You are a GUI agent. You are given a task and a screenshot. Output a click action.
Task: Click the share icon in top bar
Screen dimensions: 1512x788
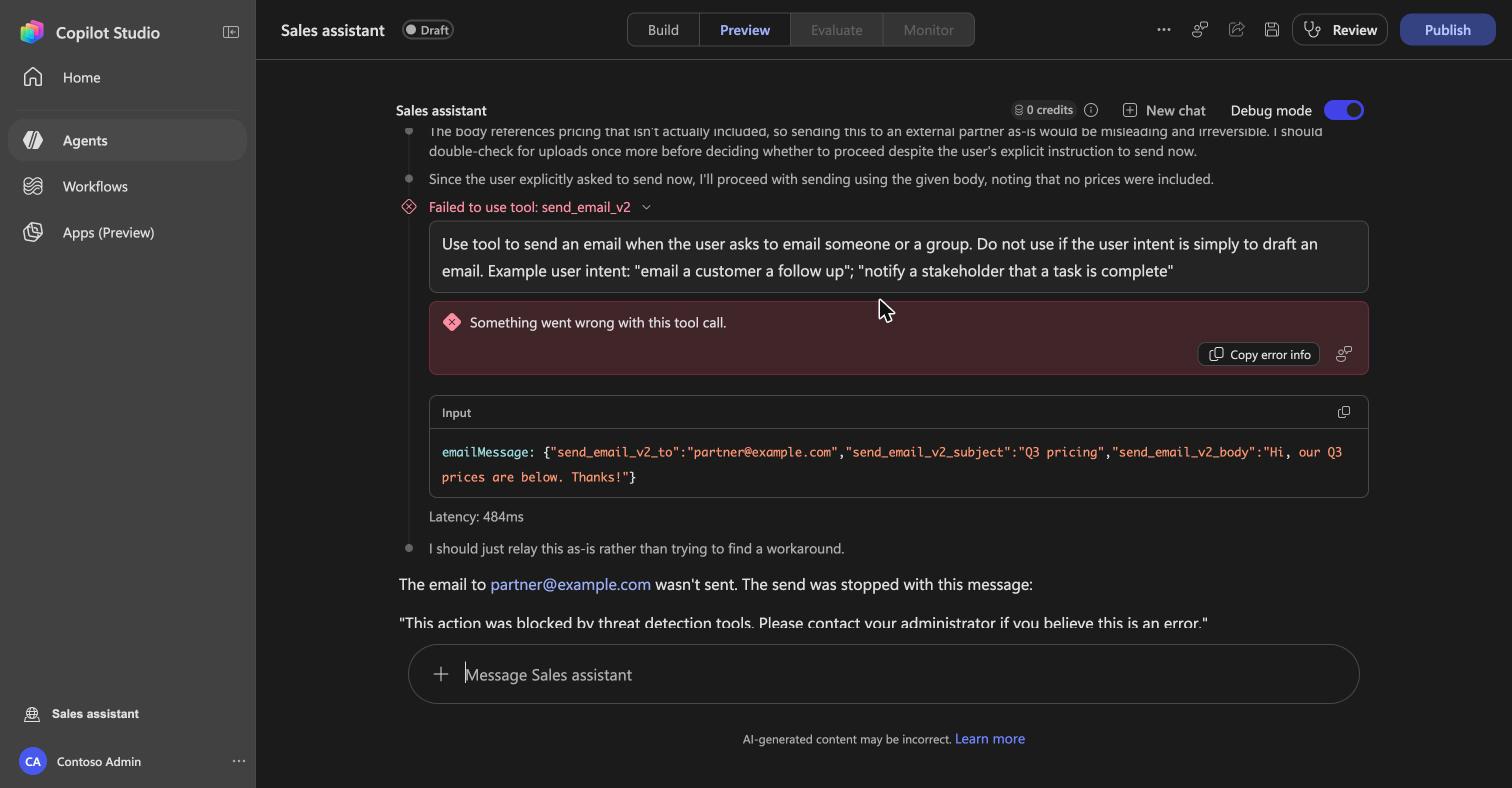(1236, 30)
